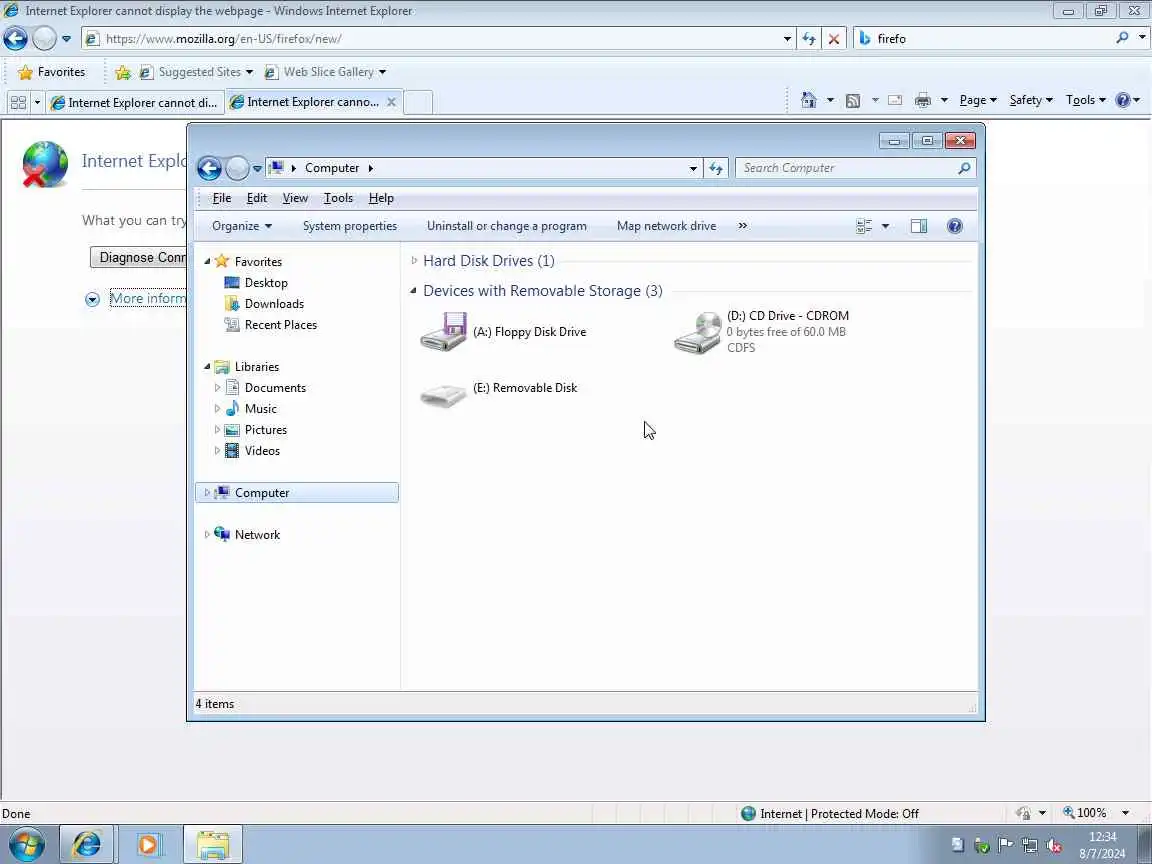This screenshot has height=864, width=1152.
Task: Click the Windows Start orb
Action: 27,845
